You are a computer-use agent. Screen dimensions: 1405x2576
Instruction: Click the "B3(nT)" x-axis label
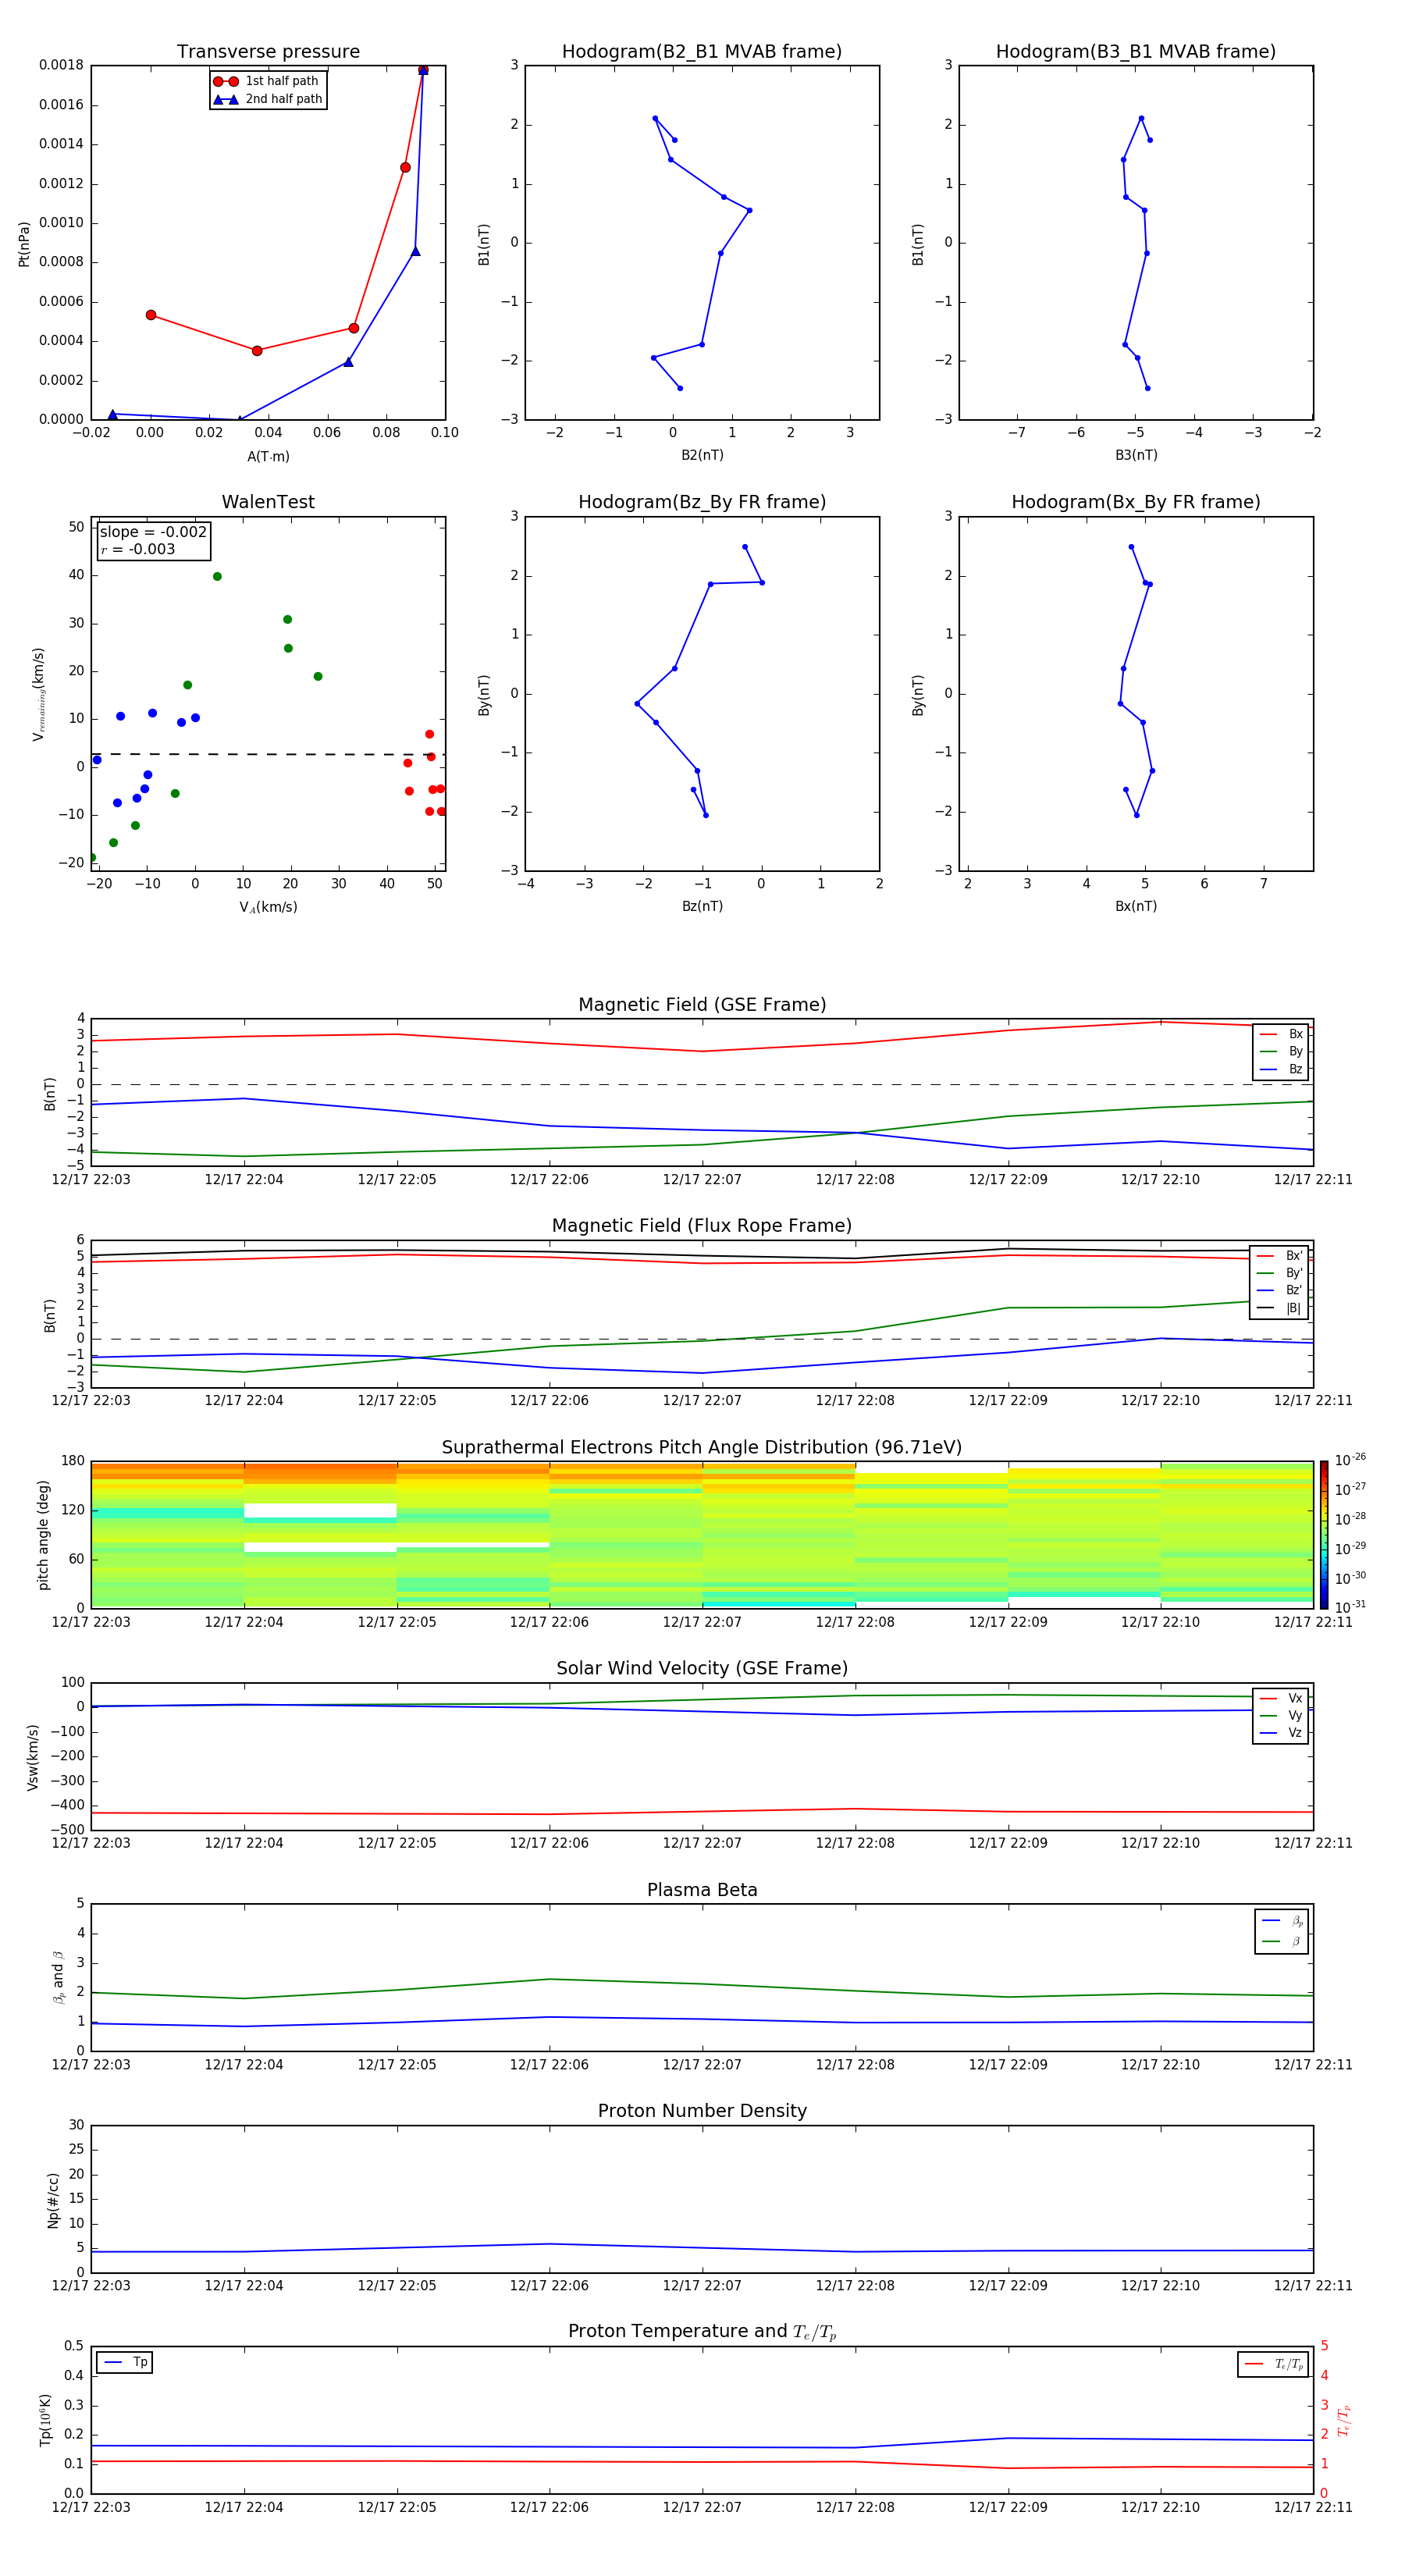click(x=1136, y=455)
